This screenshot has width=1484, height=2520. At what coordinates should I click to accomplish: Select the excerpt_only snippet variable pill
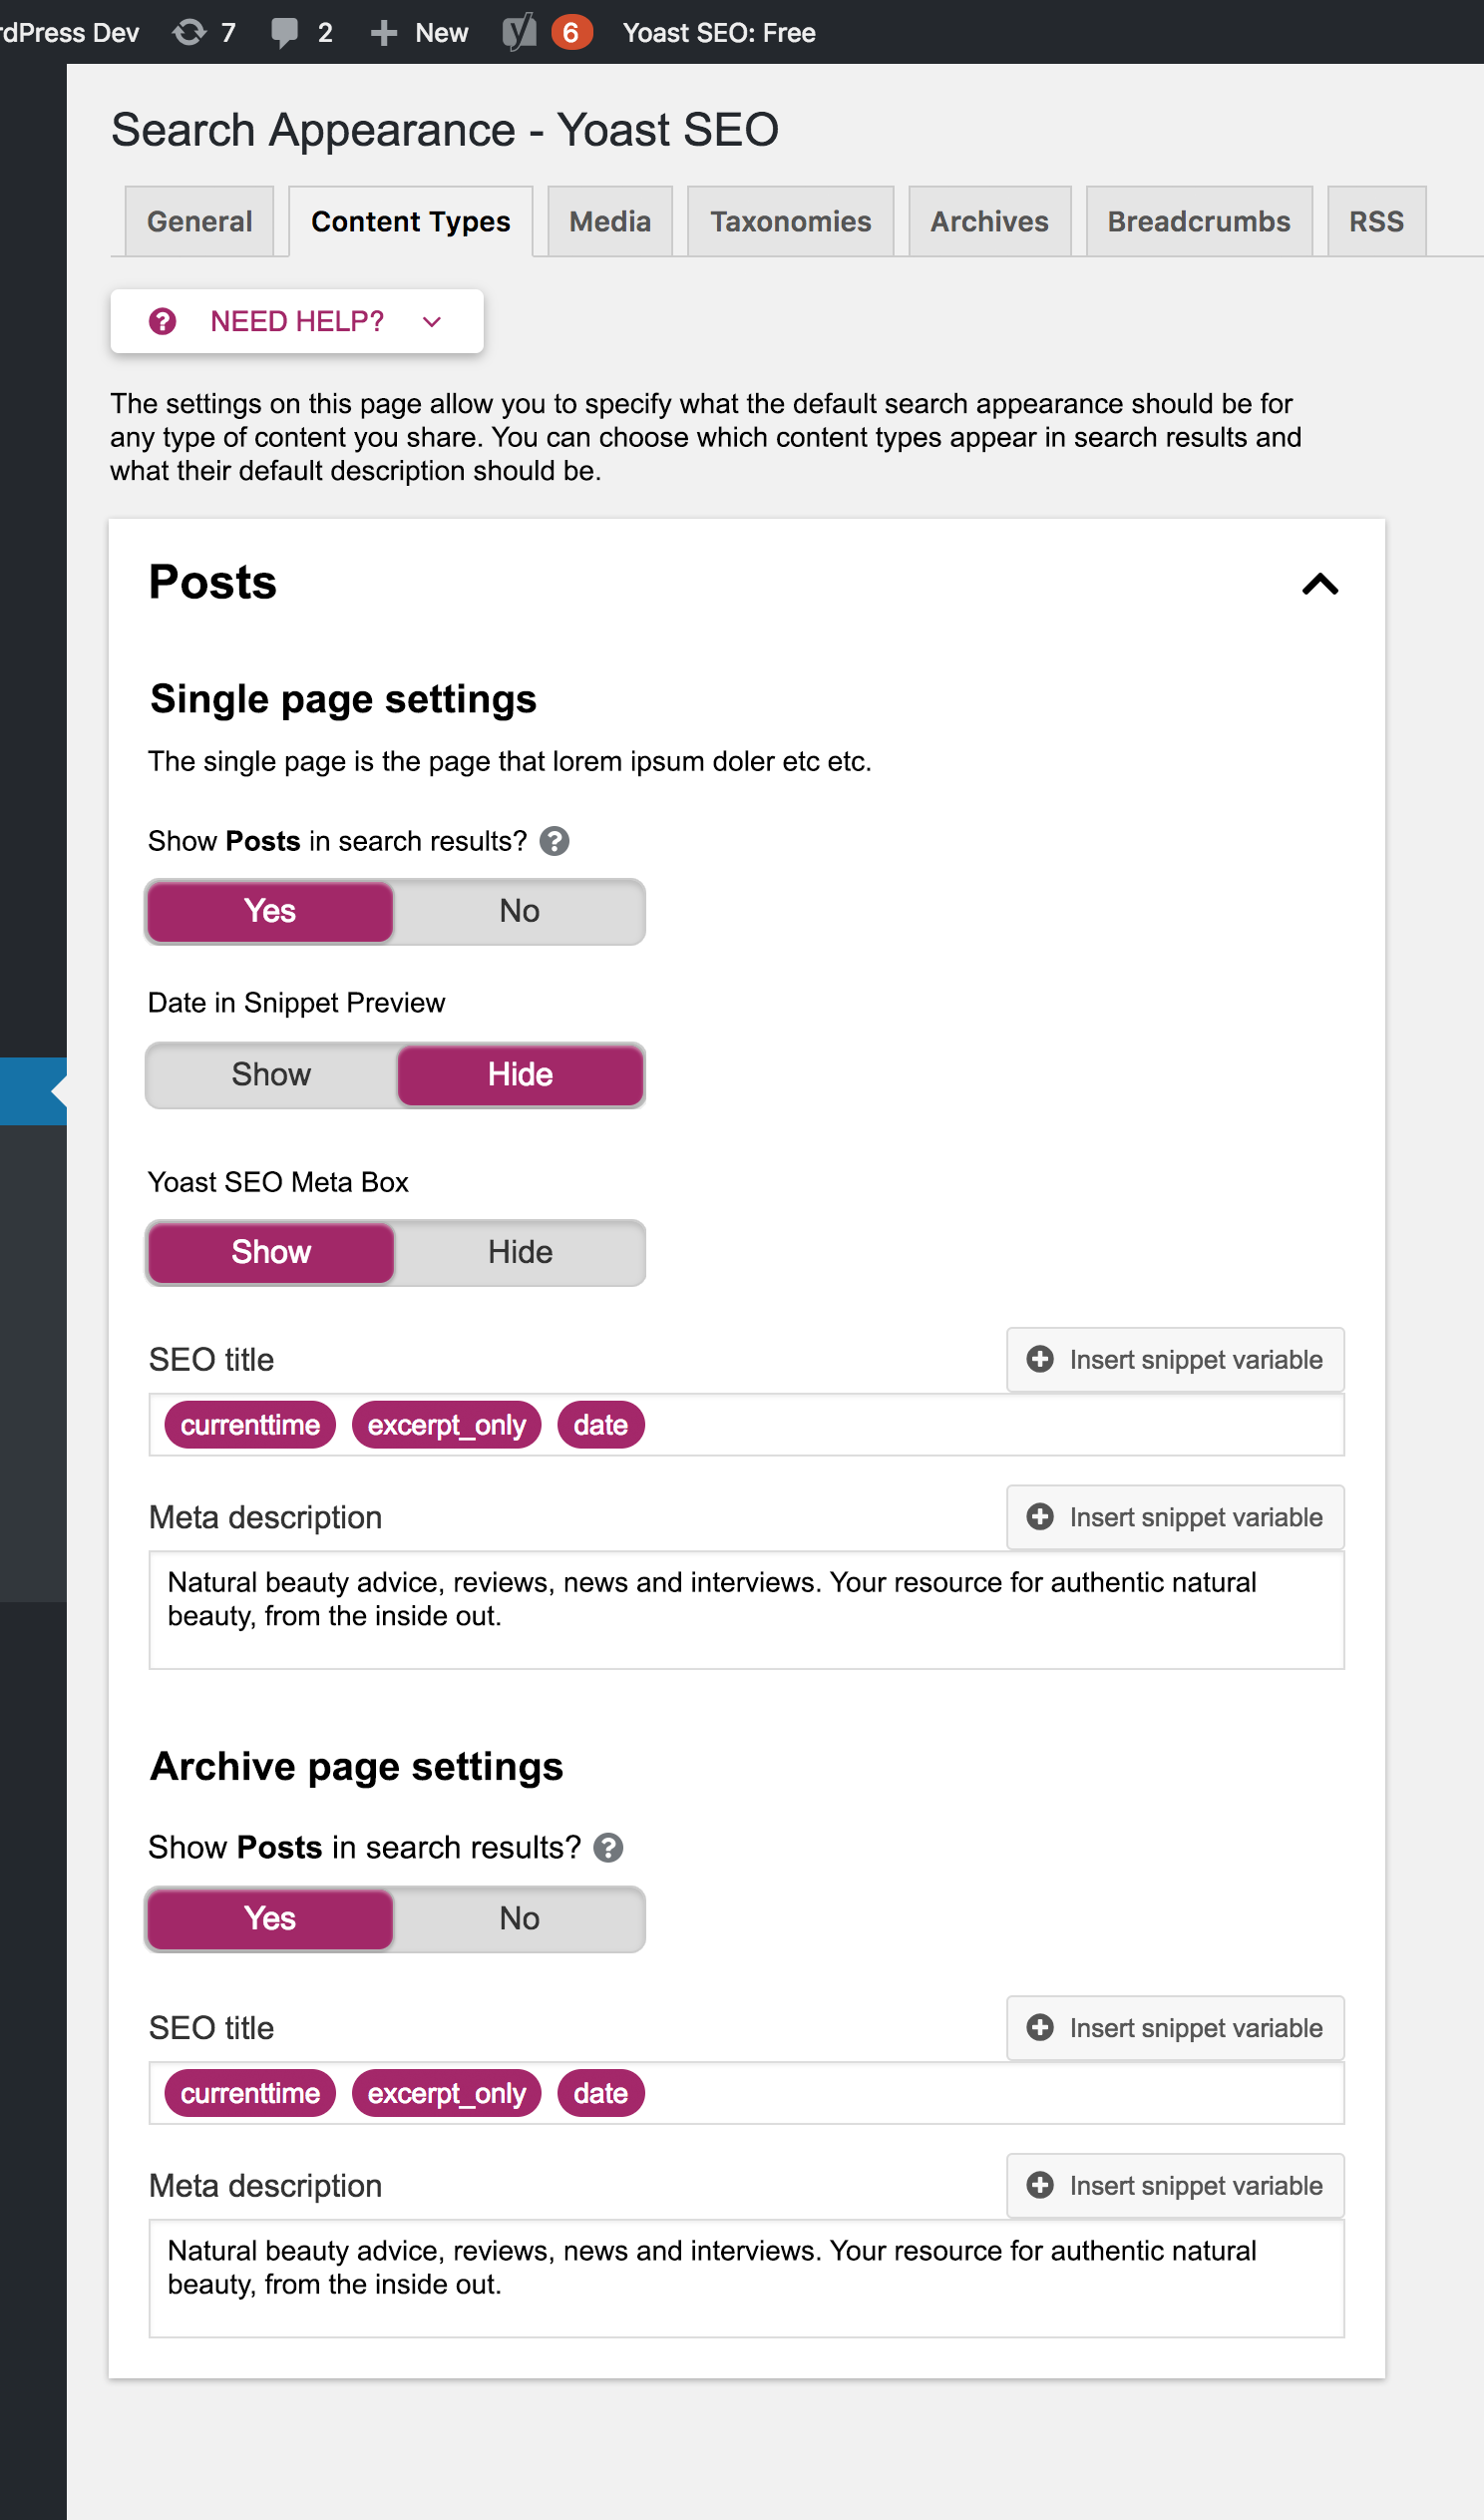(x=446, y=1424)
